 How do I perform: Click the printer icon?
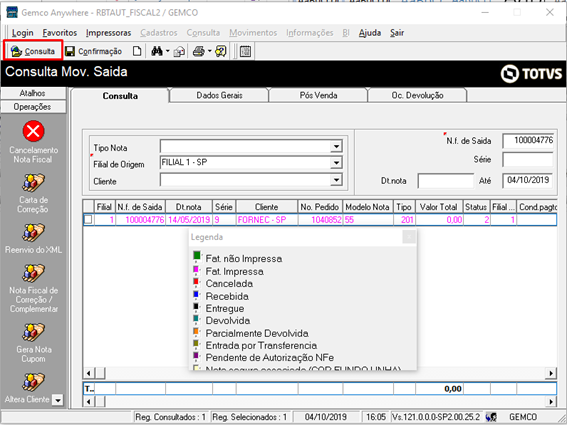pyautogui.click(x=199, y=51)
